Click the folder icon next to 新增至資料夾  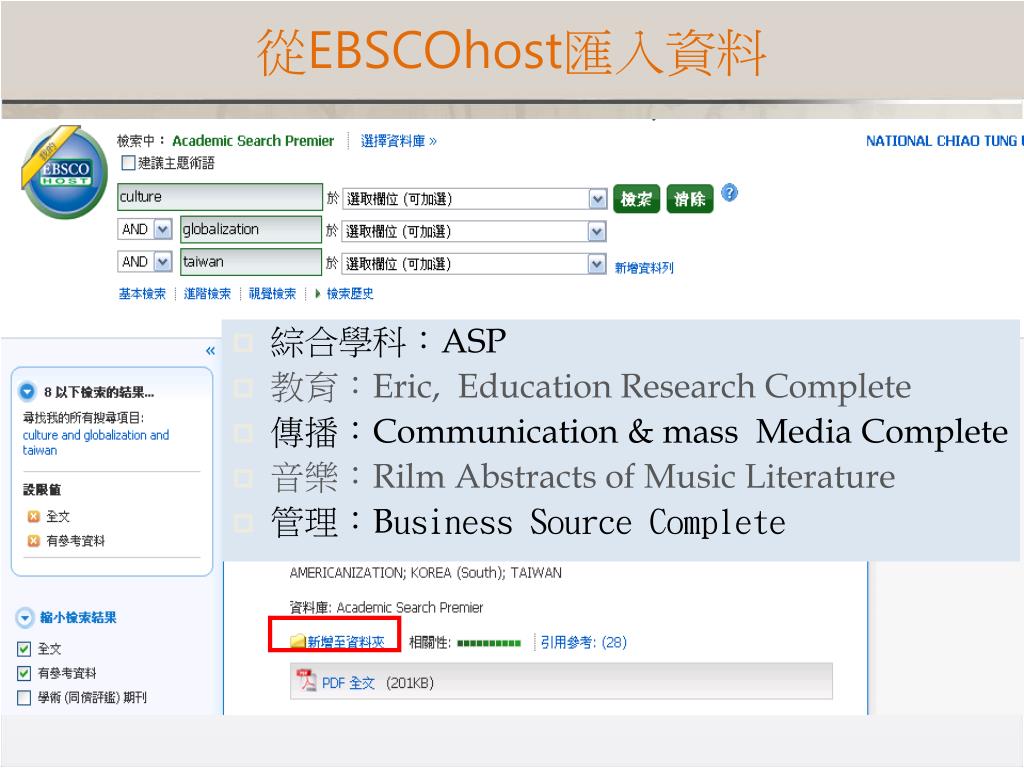[x=298, y=641]
